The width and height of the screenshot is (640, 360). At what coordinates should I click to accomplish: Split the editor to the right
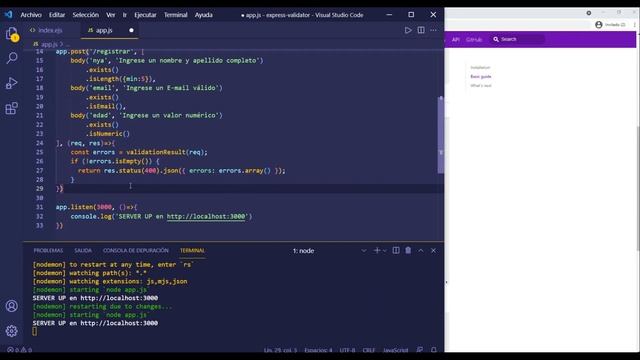[x=421, y=30]
